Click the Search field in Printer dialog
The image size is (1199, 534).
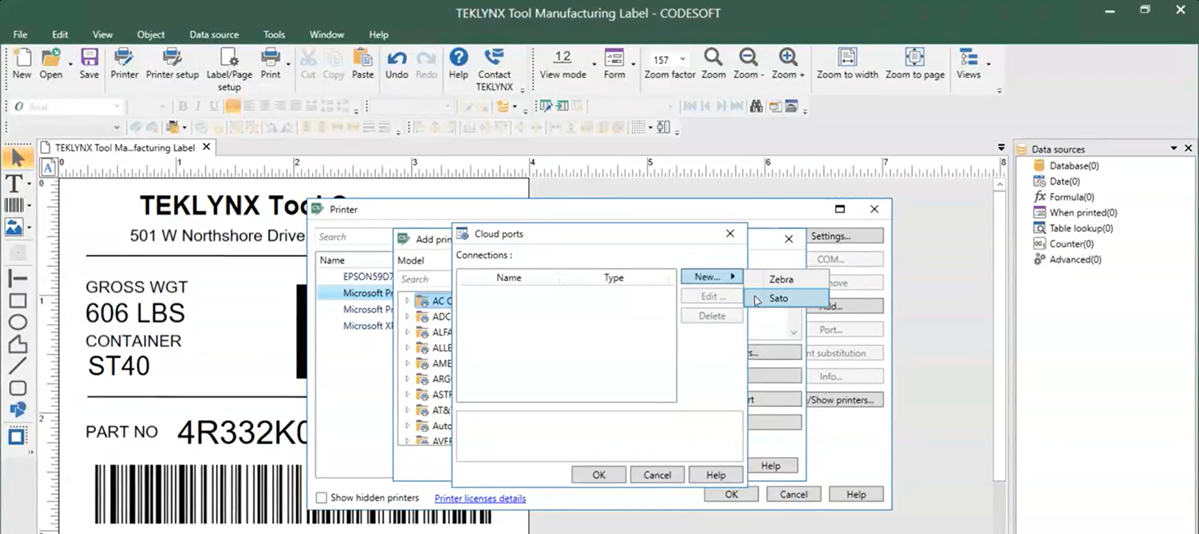point(354,237)
